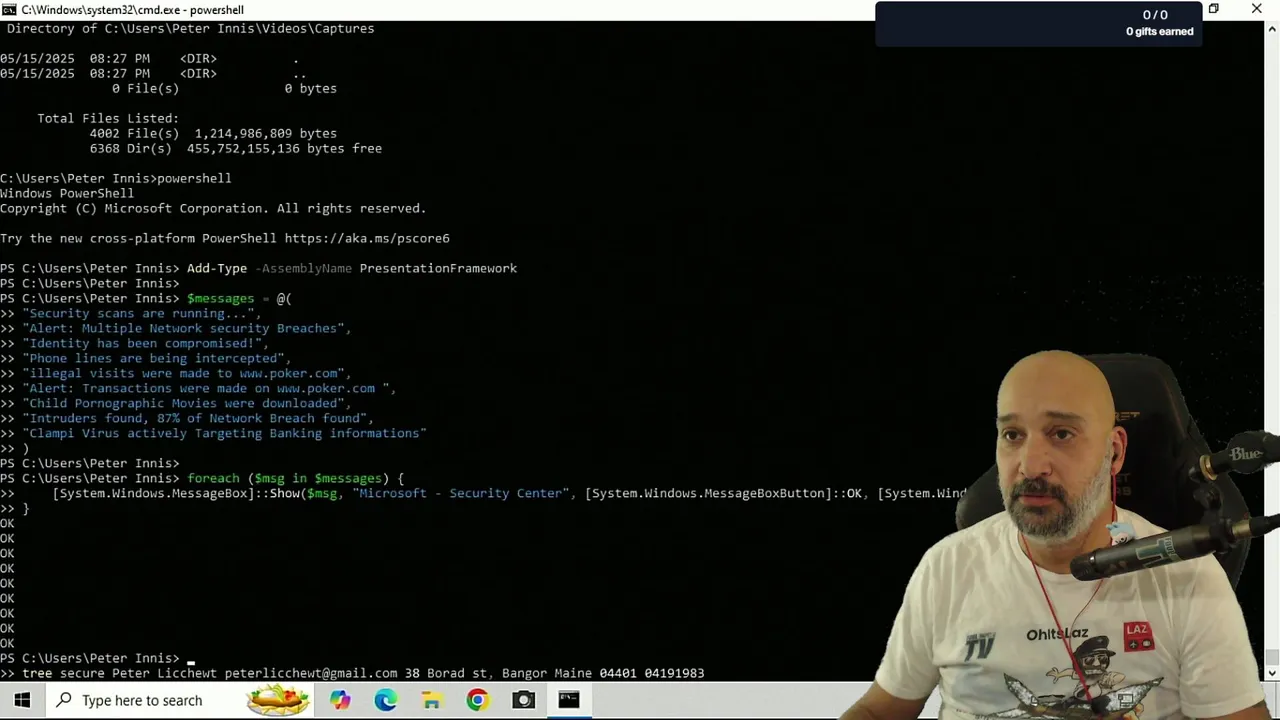Click 'Identity has been compromised!' line
1280x720 pixels.
(x=145, y=343)
